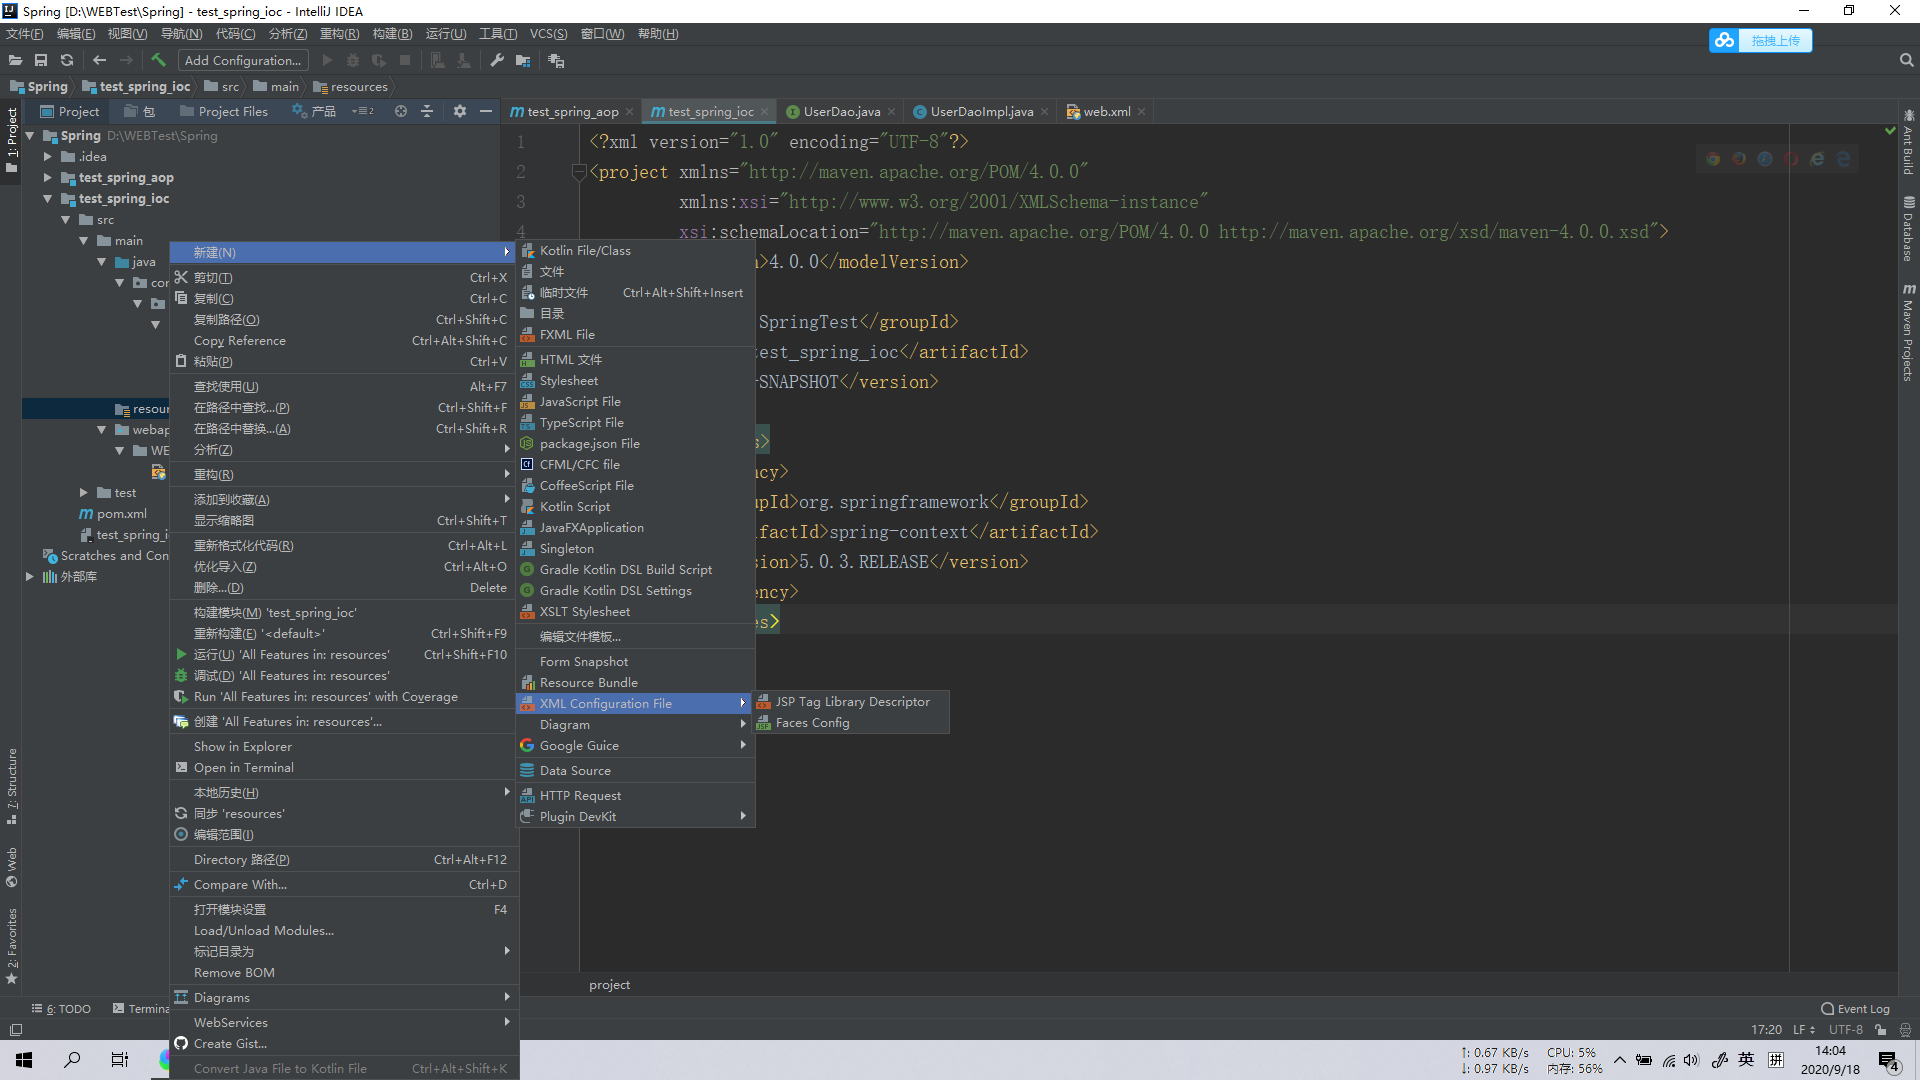This screenshot has width=1920, height=1080.
Task: Expand the .idea folder node
Action: [x=47, y=157]
